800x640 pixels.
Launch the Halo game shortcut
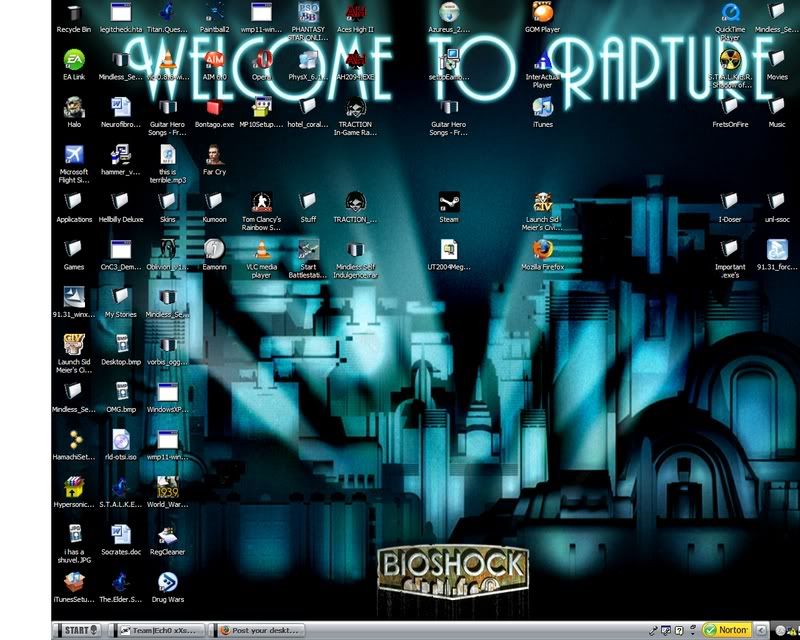(74, 106)
